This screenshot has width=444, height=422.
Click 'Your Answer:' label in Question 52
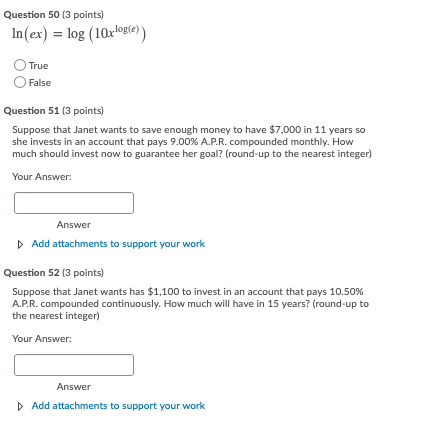tap(42, 339)
